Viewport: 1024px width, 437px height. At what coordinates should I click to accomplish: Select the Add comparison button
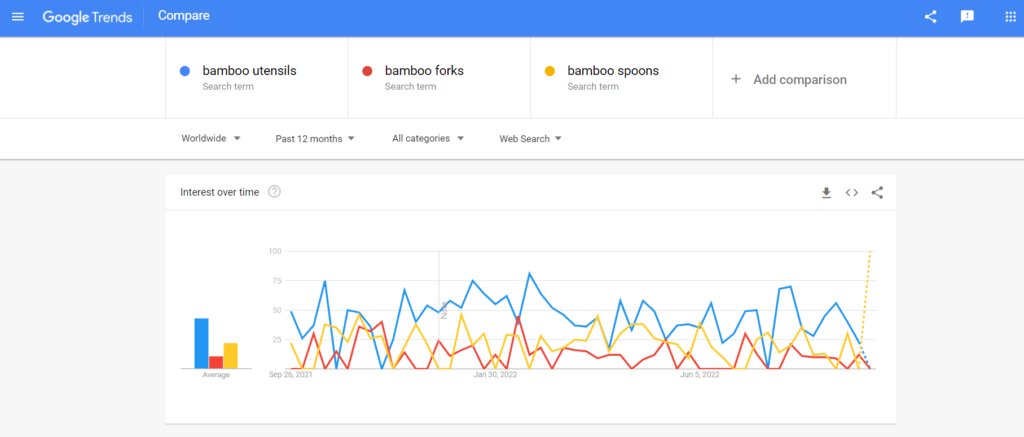coord(804,79)
